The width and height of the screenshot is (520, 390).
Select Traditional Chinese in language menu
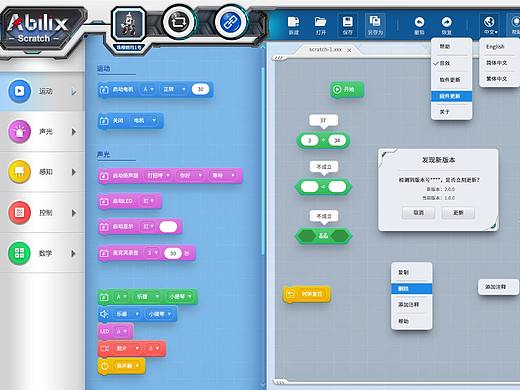[499, 79]
